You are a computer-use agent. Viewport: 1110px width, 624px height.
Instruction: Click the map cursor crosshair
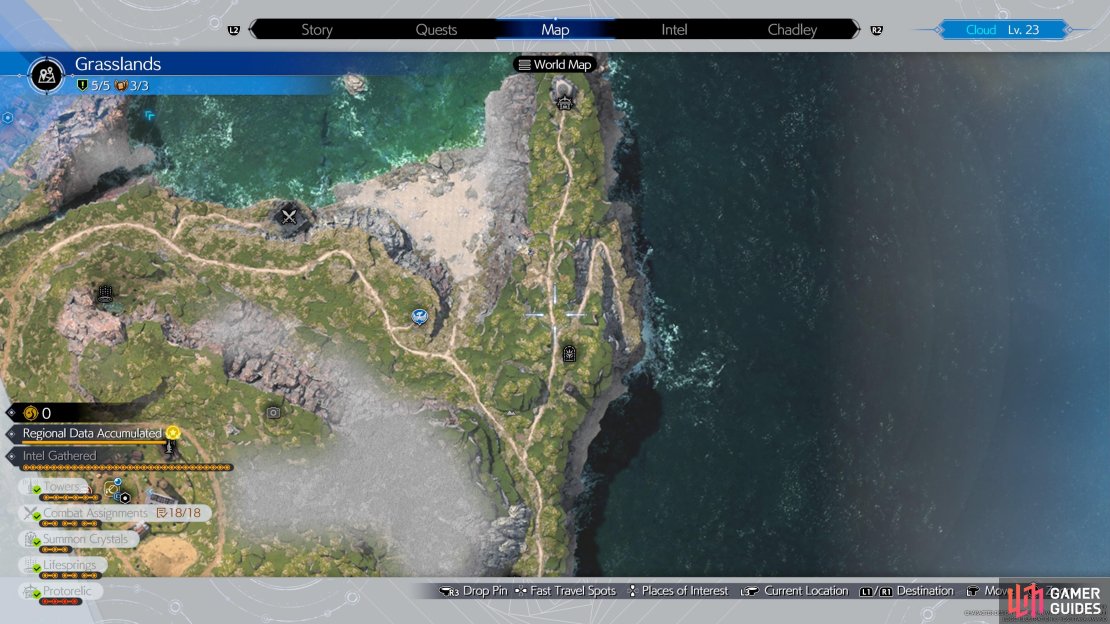(x=555, y=314)
